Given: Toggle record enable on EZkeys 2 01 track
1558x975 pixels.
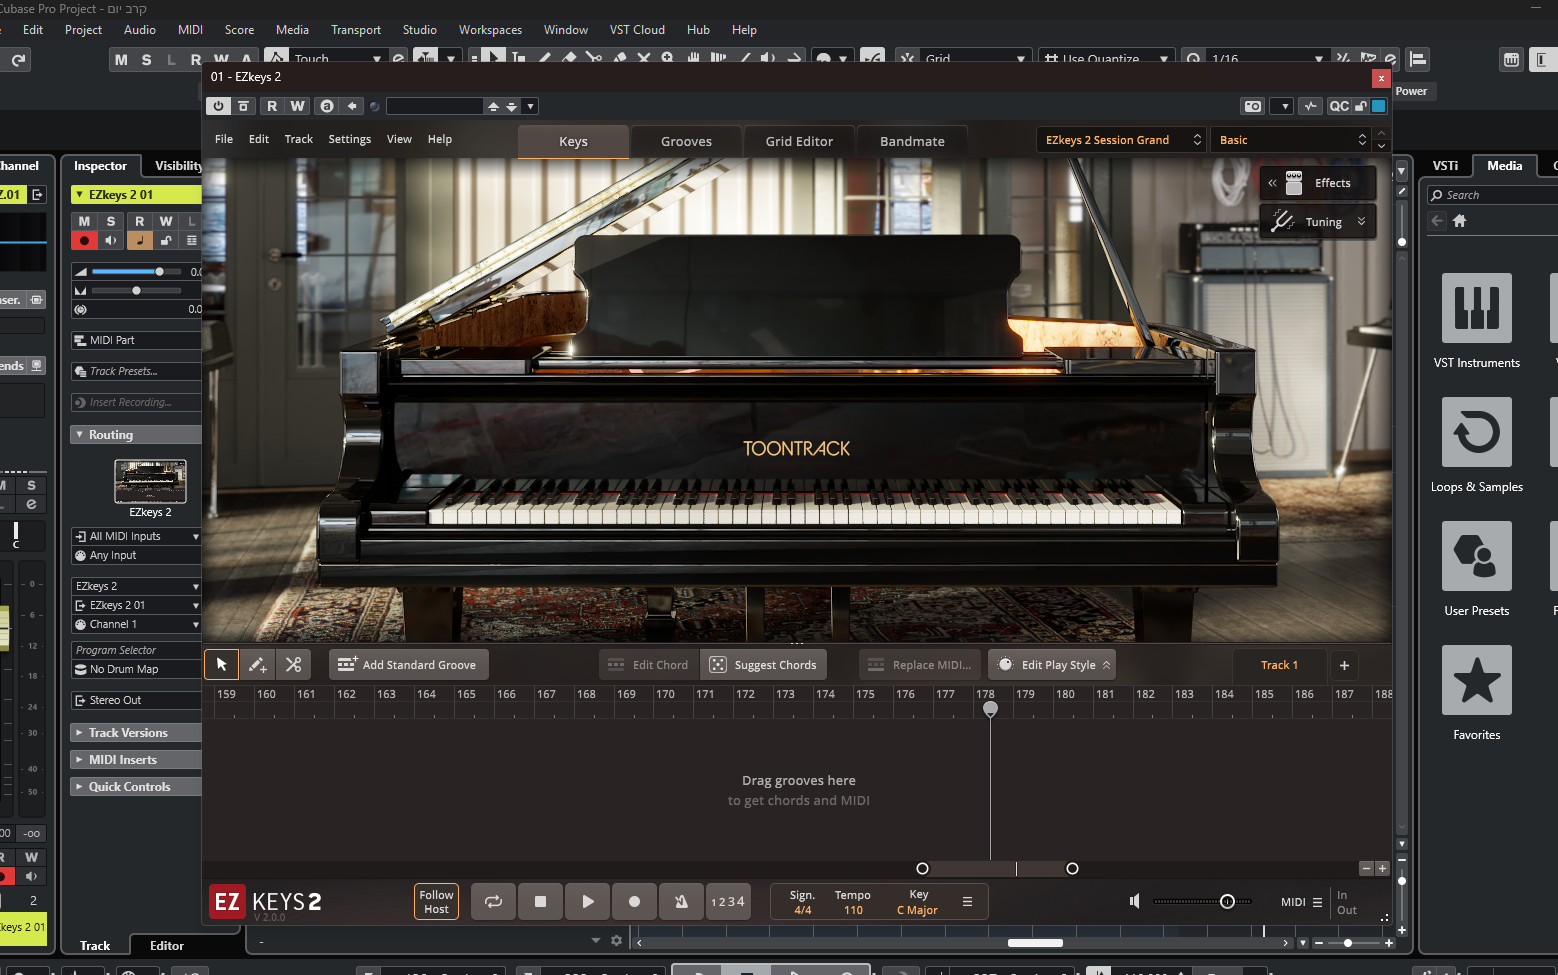Looking at the screenshot, I should (x=84, y=240).
